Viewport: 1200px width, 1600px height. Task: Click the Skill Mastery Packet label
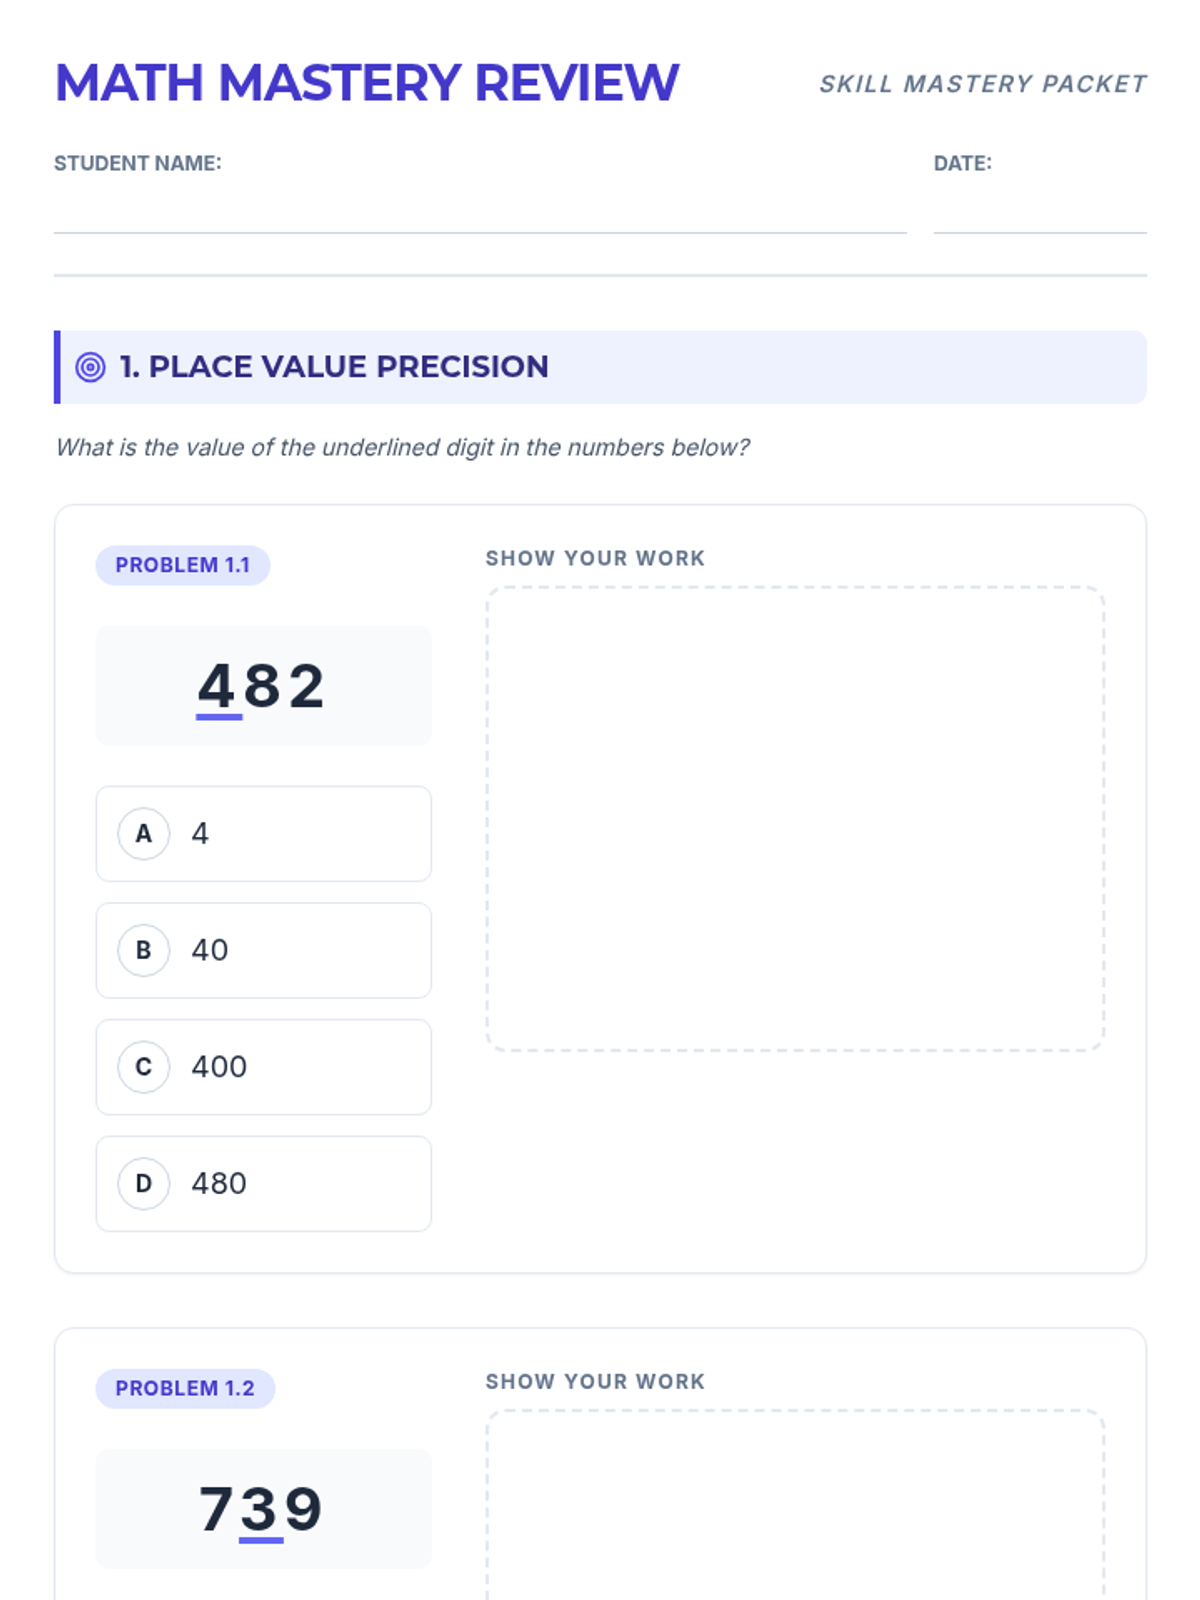pyautogui.click(x=983, y=84)
